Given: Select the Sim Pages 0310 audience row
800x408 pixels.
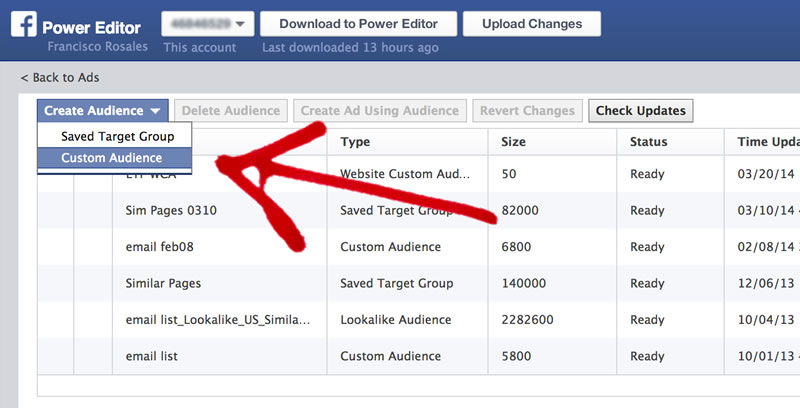Looking at the screenshot, I should click(x=418, y=210).
